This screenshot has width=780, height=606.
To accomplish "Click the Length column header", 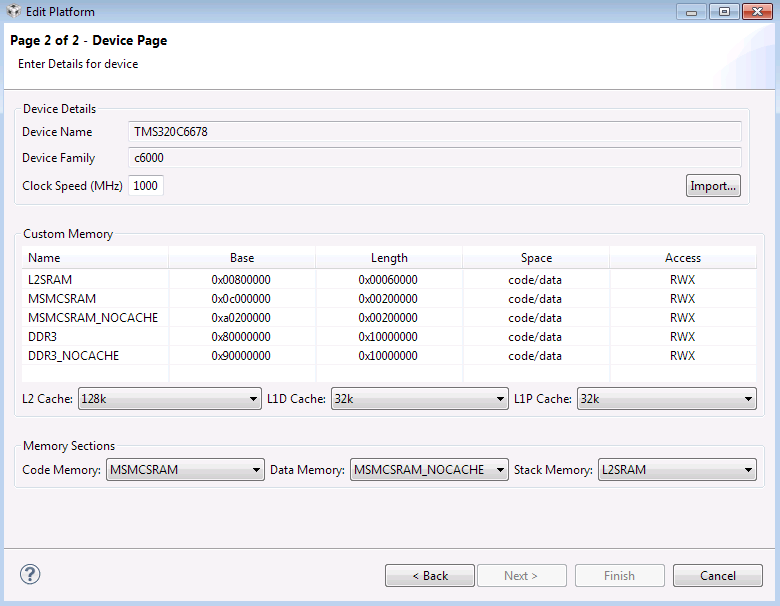I will [x=389, y=258].
